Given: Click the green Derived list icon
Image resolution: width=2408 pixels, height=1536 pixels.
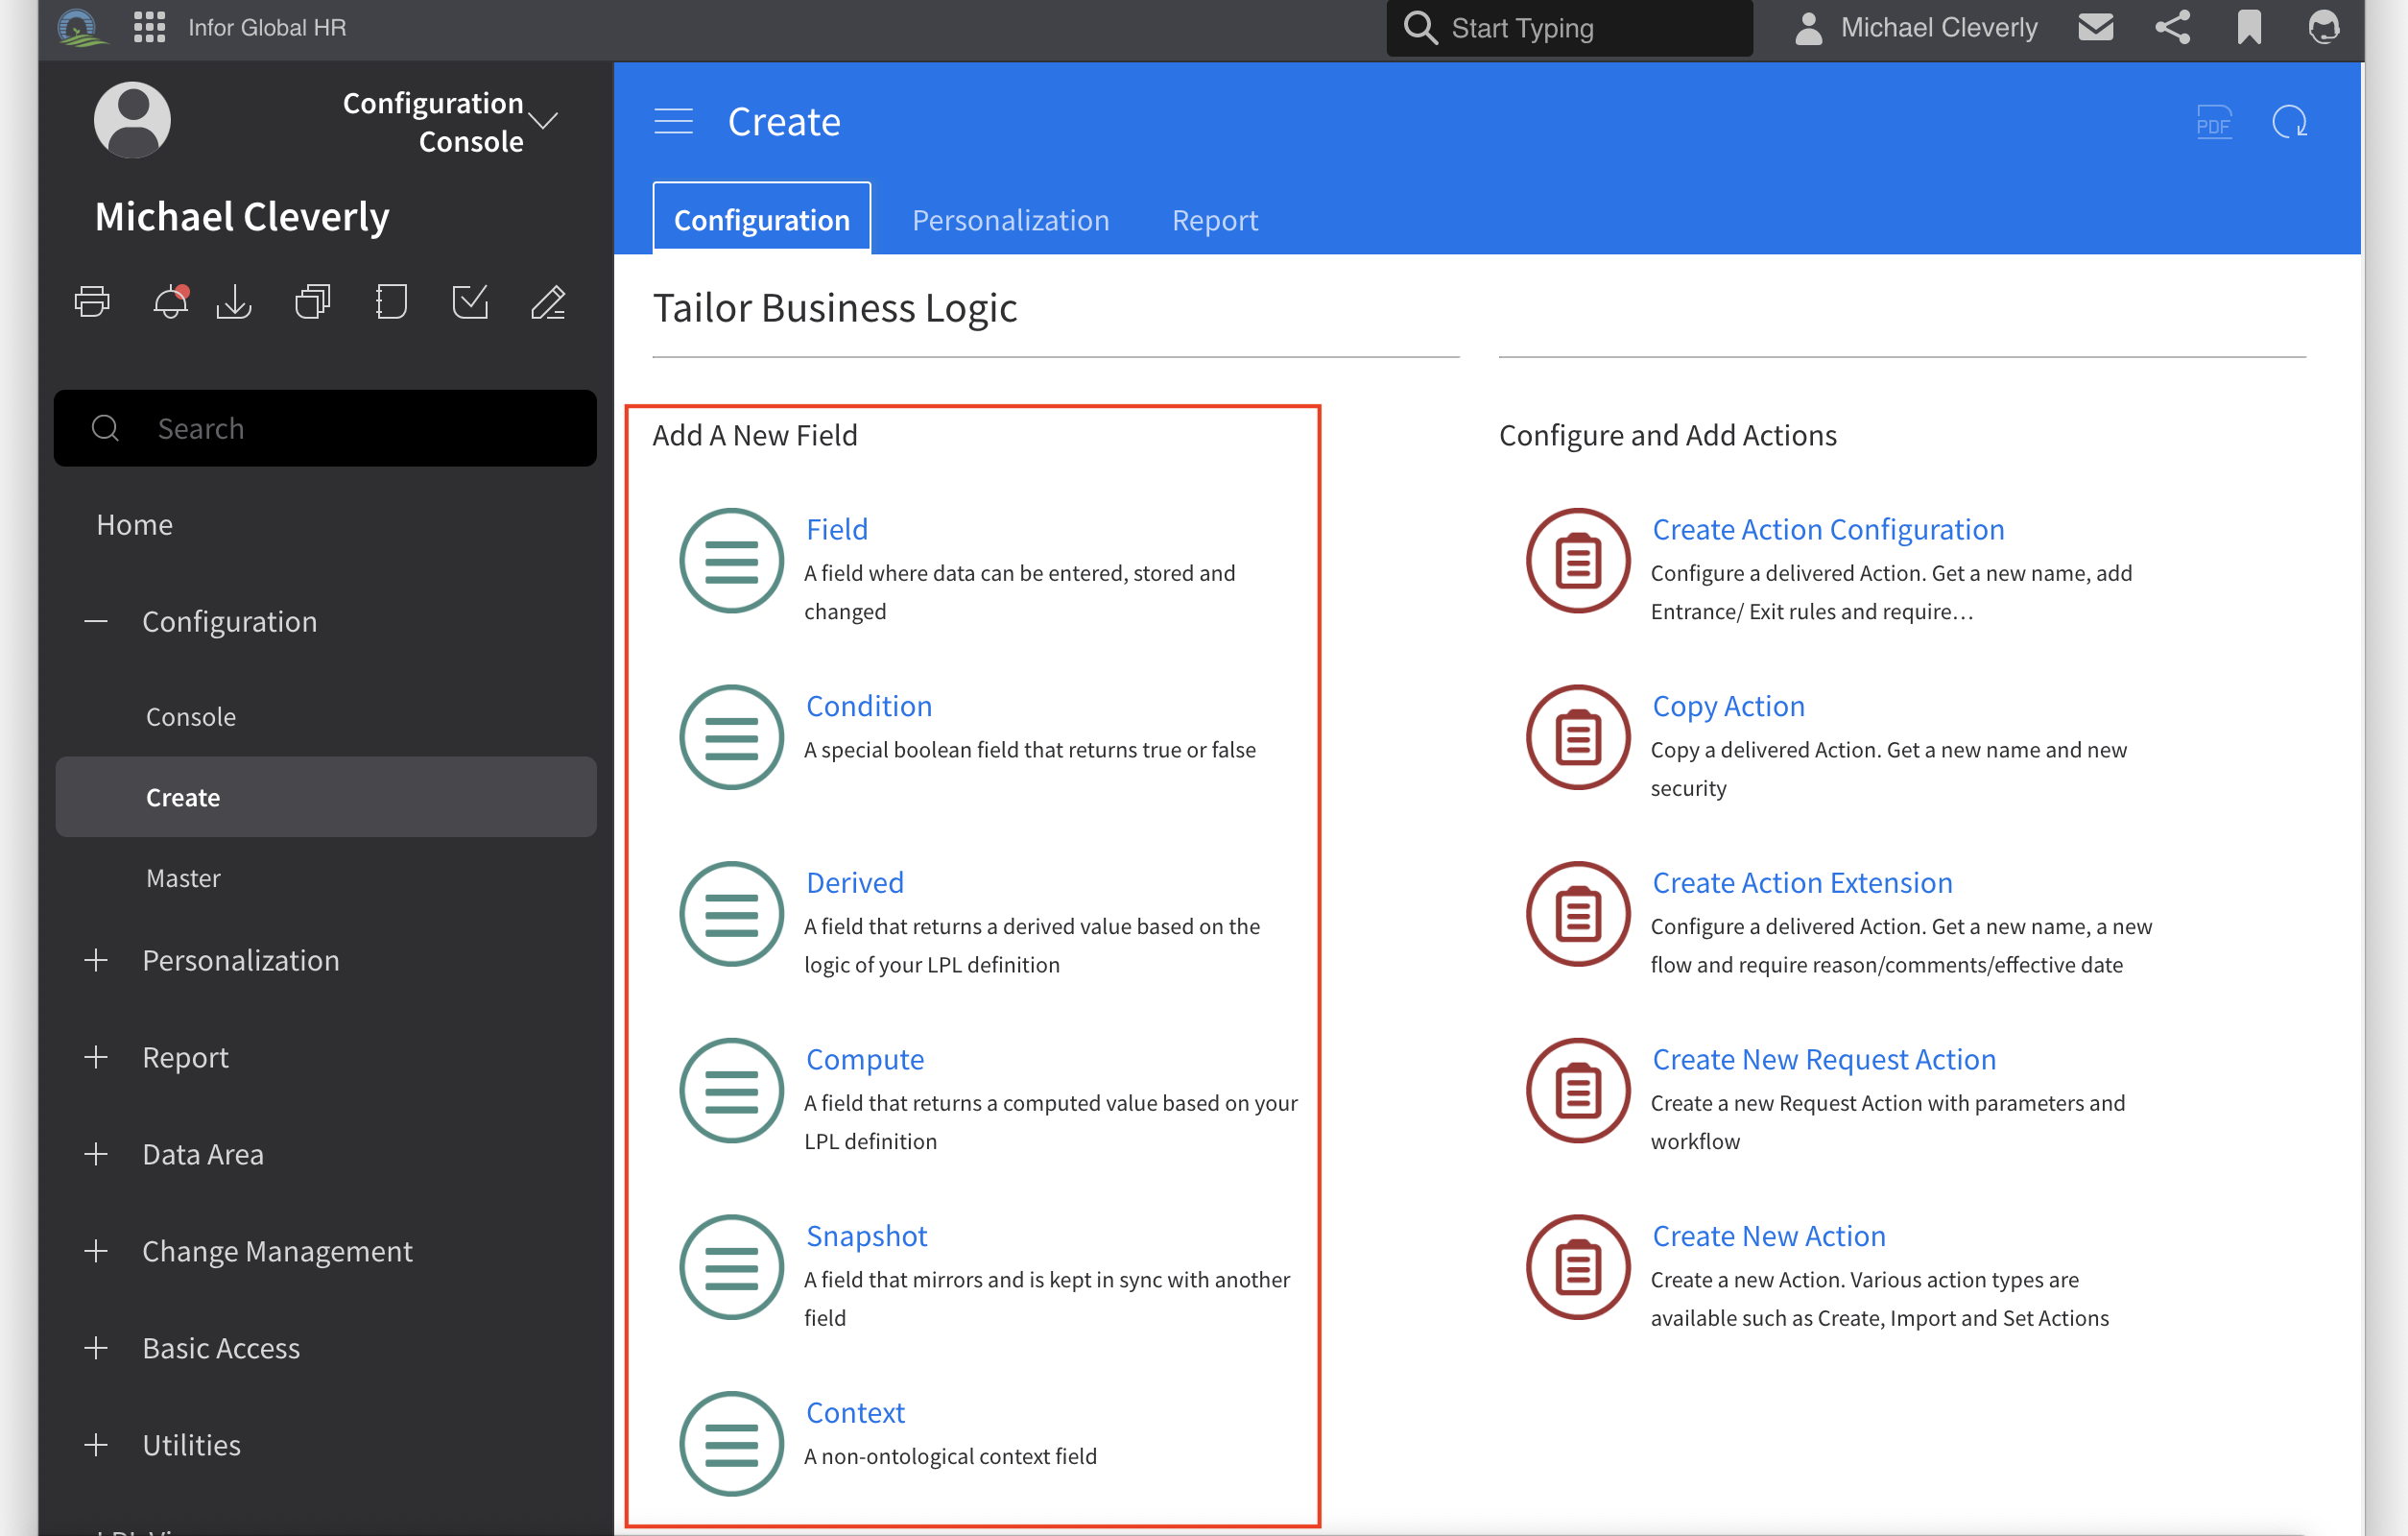Looking at the screenshot, I should click(731, 914).
